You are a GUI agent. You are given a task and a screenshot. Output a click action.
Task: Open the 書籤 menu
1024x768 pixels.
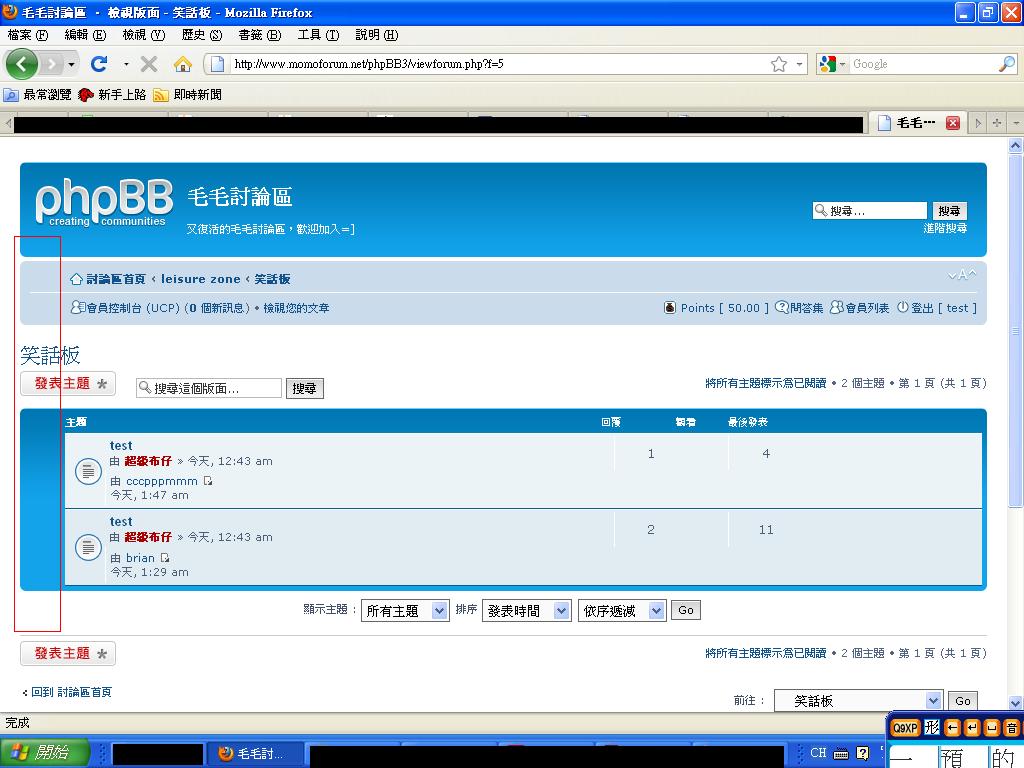pyautogui.click(x=260, y=35)
